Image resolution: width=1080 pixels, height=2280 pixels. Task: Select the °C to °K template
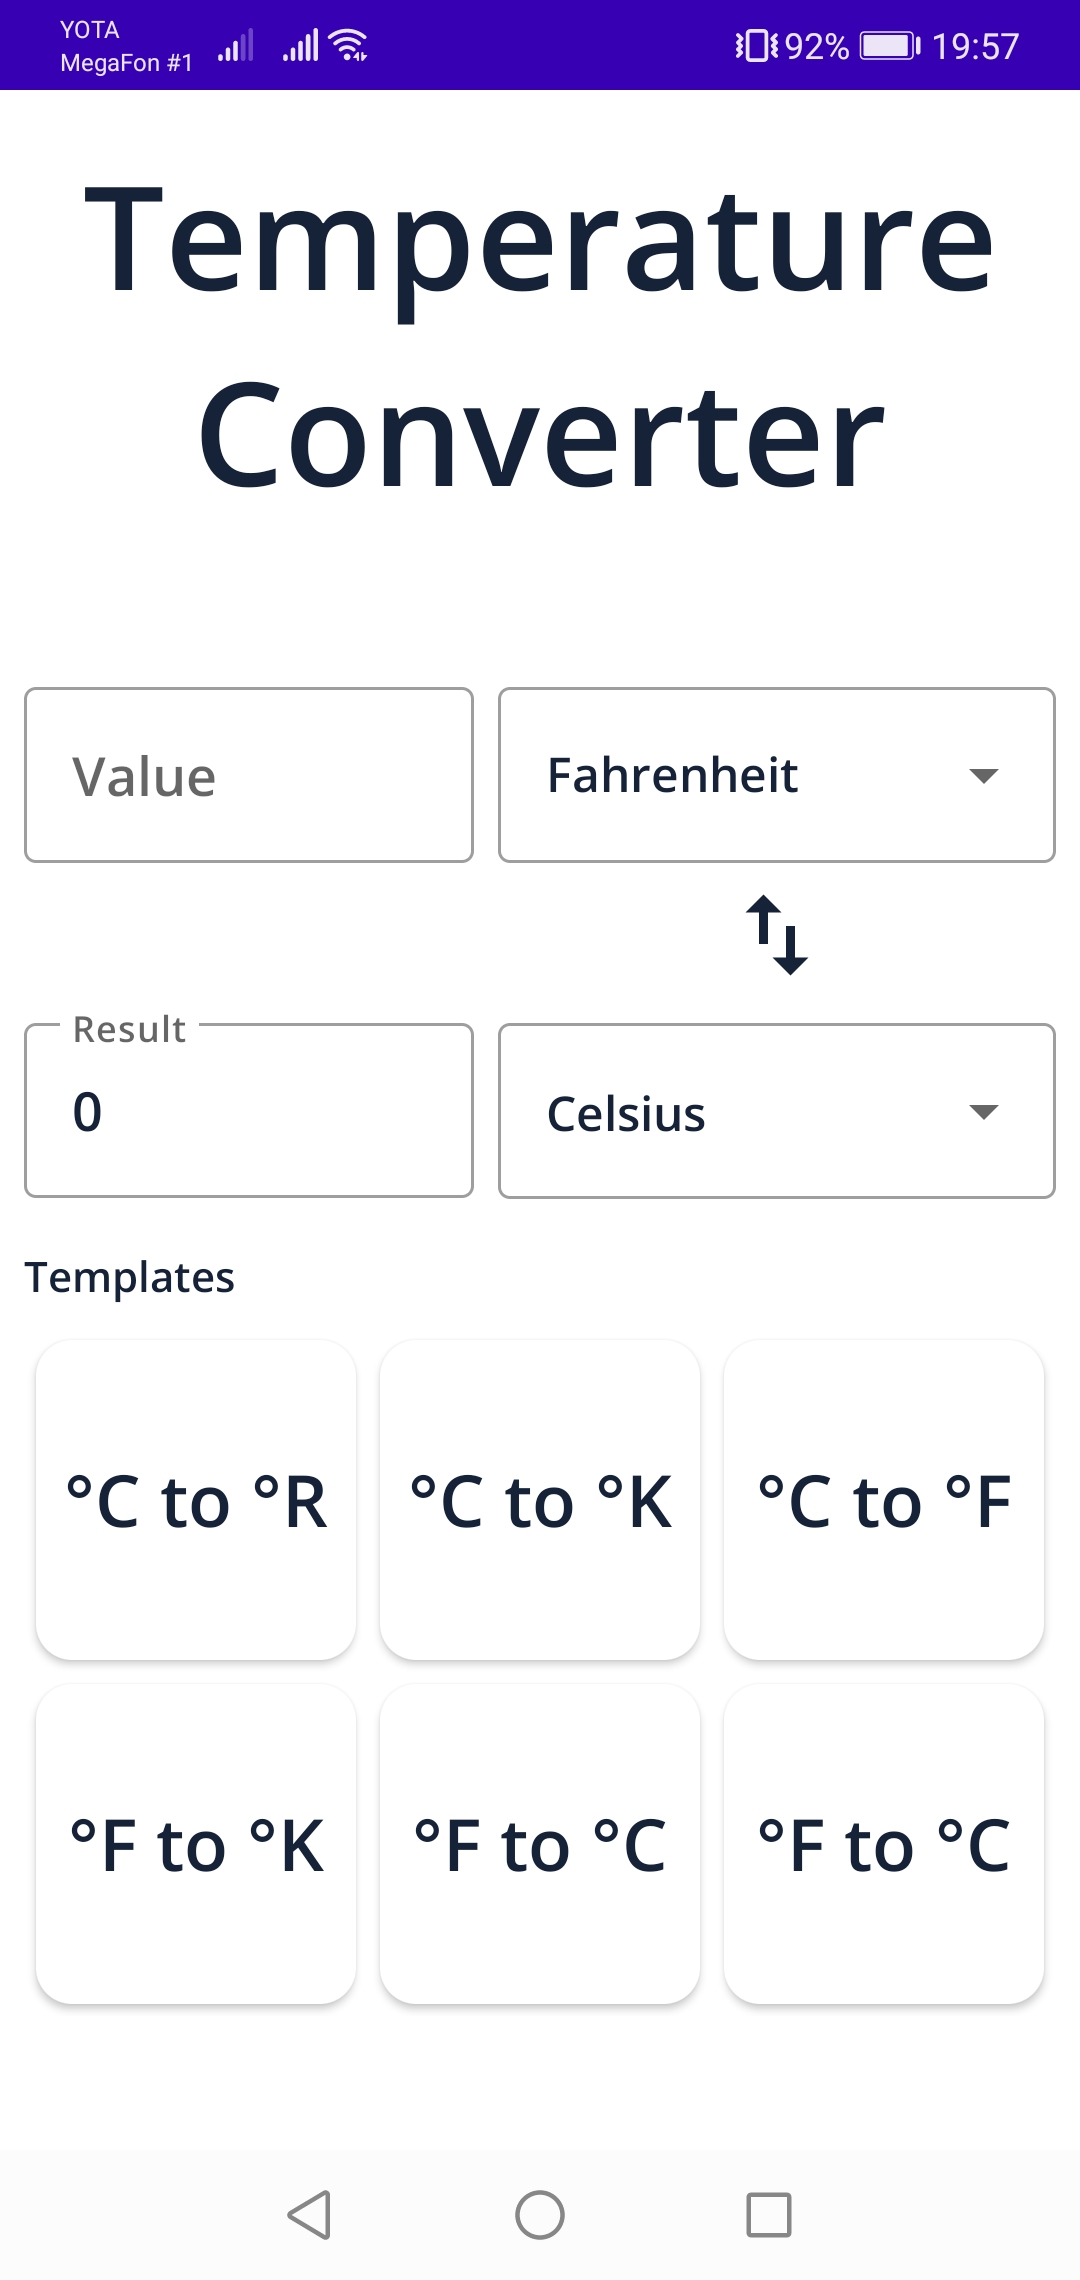(539, 1500)
